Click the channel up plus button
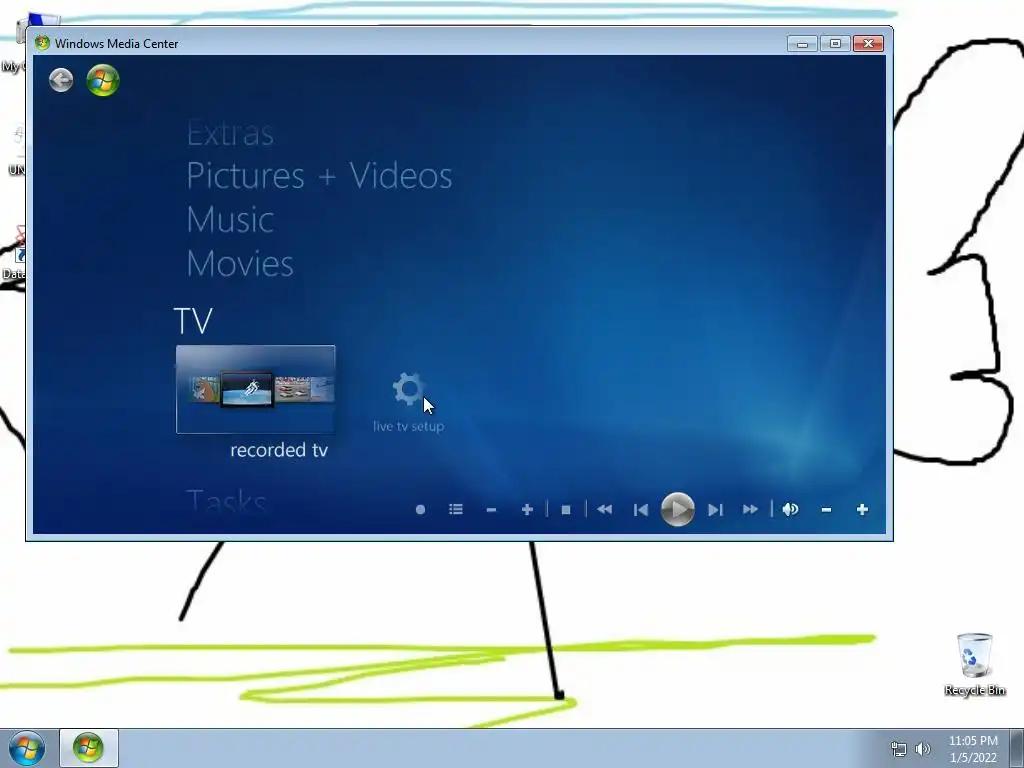The image size is (1024, 768). pos(527,509)
